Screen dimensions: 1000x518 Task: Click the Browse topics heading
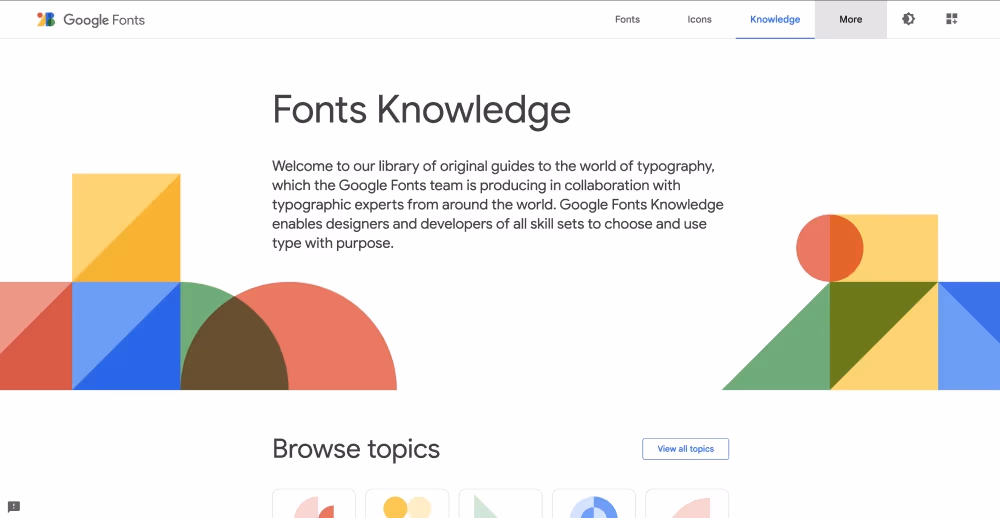coord(356,449)
